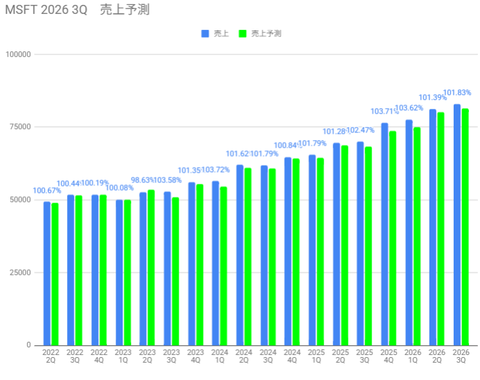The height and width of the screenshot is (380, 480).
Task: Click the blue 売上 legend swatch
Action: click(205, 34)
